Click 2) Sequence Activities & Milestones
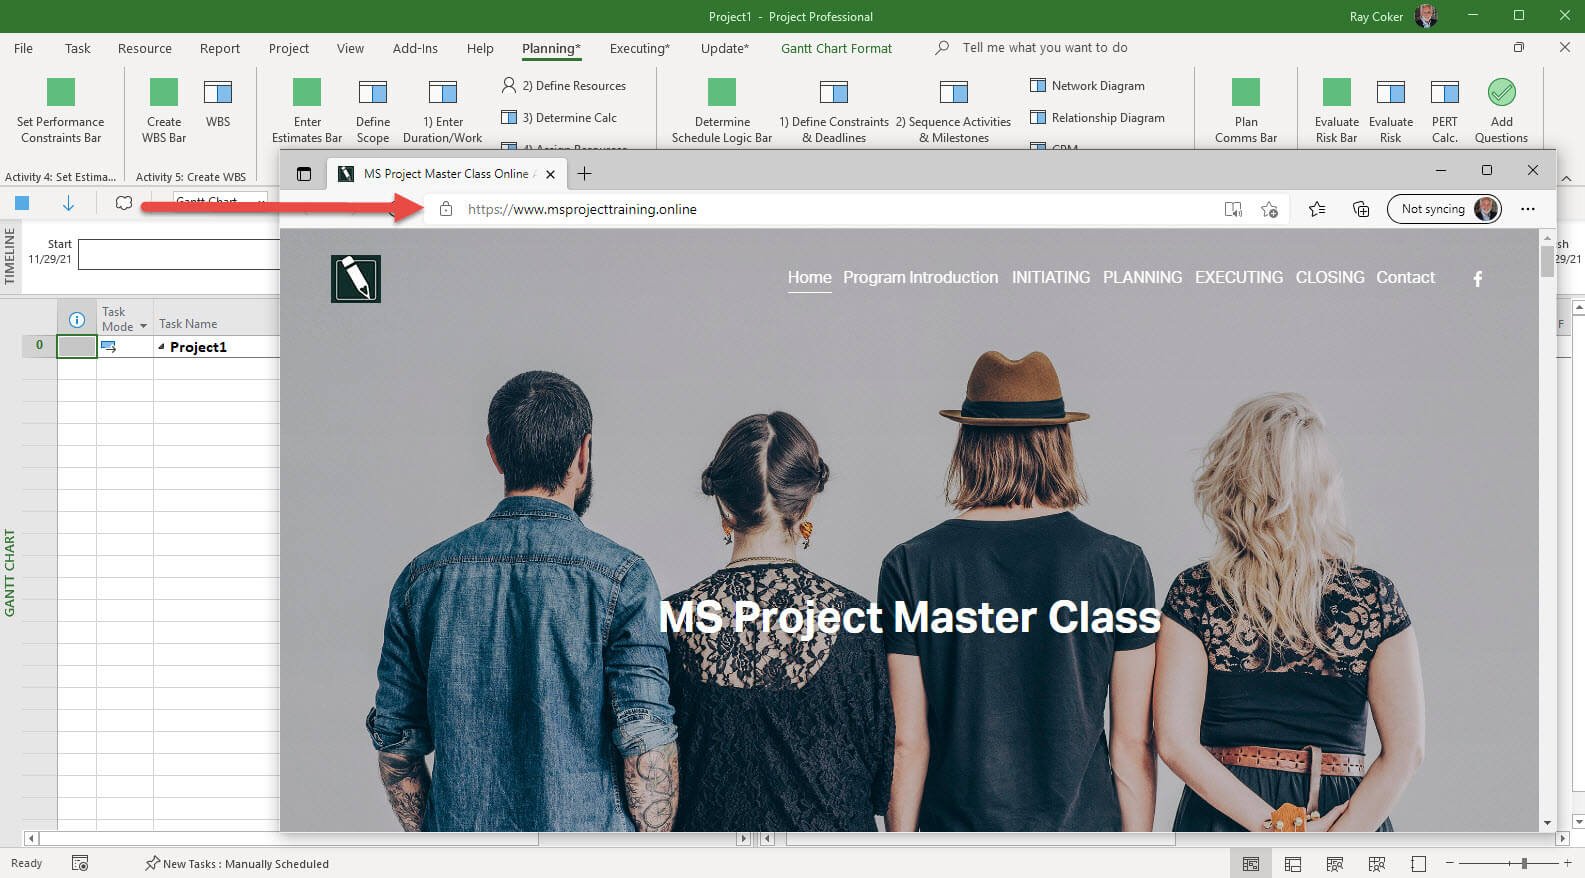Viewport: 1585px width, 878px height. pyautogui.click(x=953, y=111)
